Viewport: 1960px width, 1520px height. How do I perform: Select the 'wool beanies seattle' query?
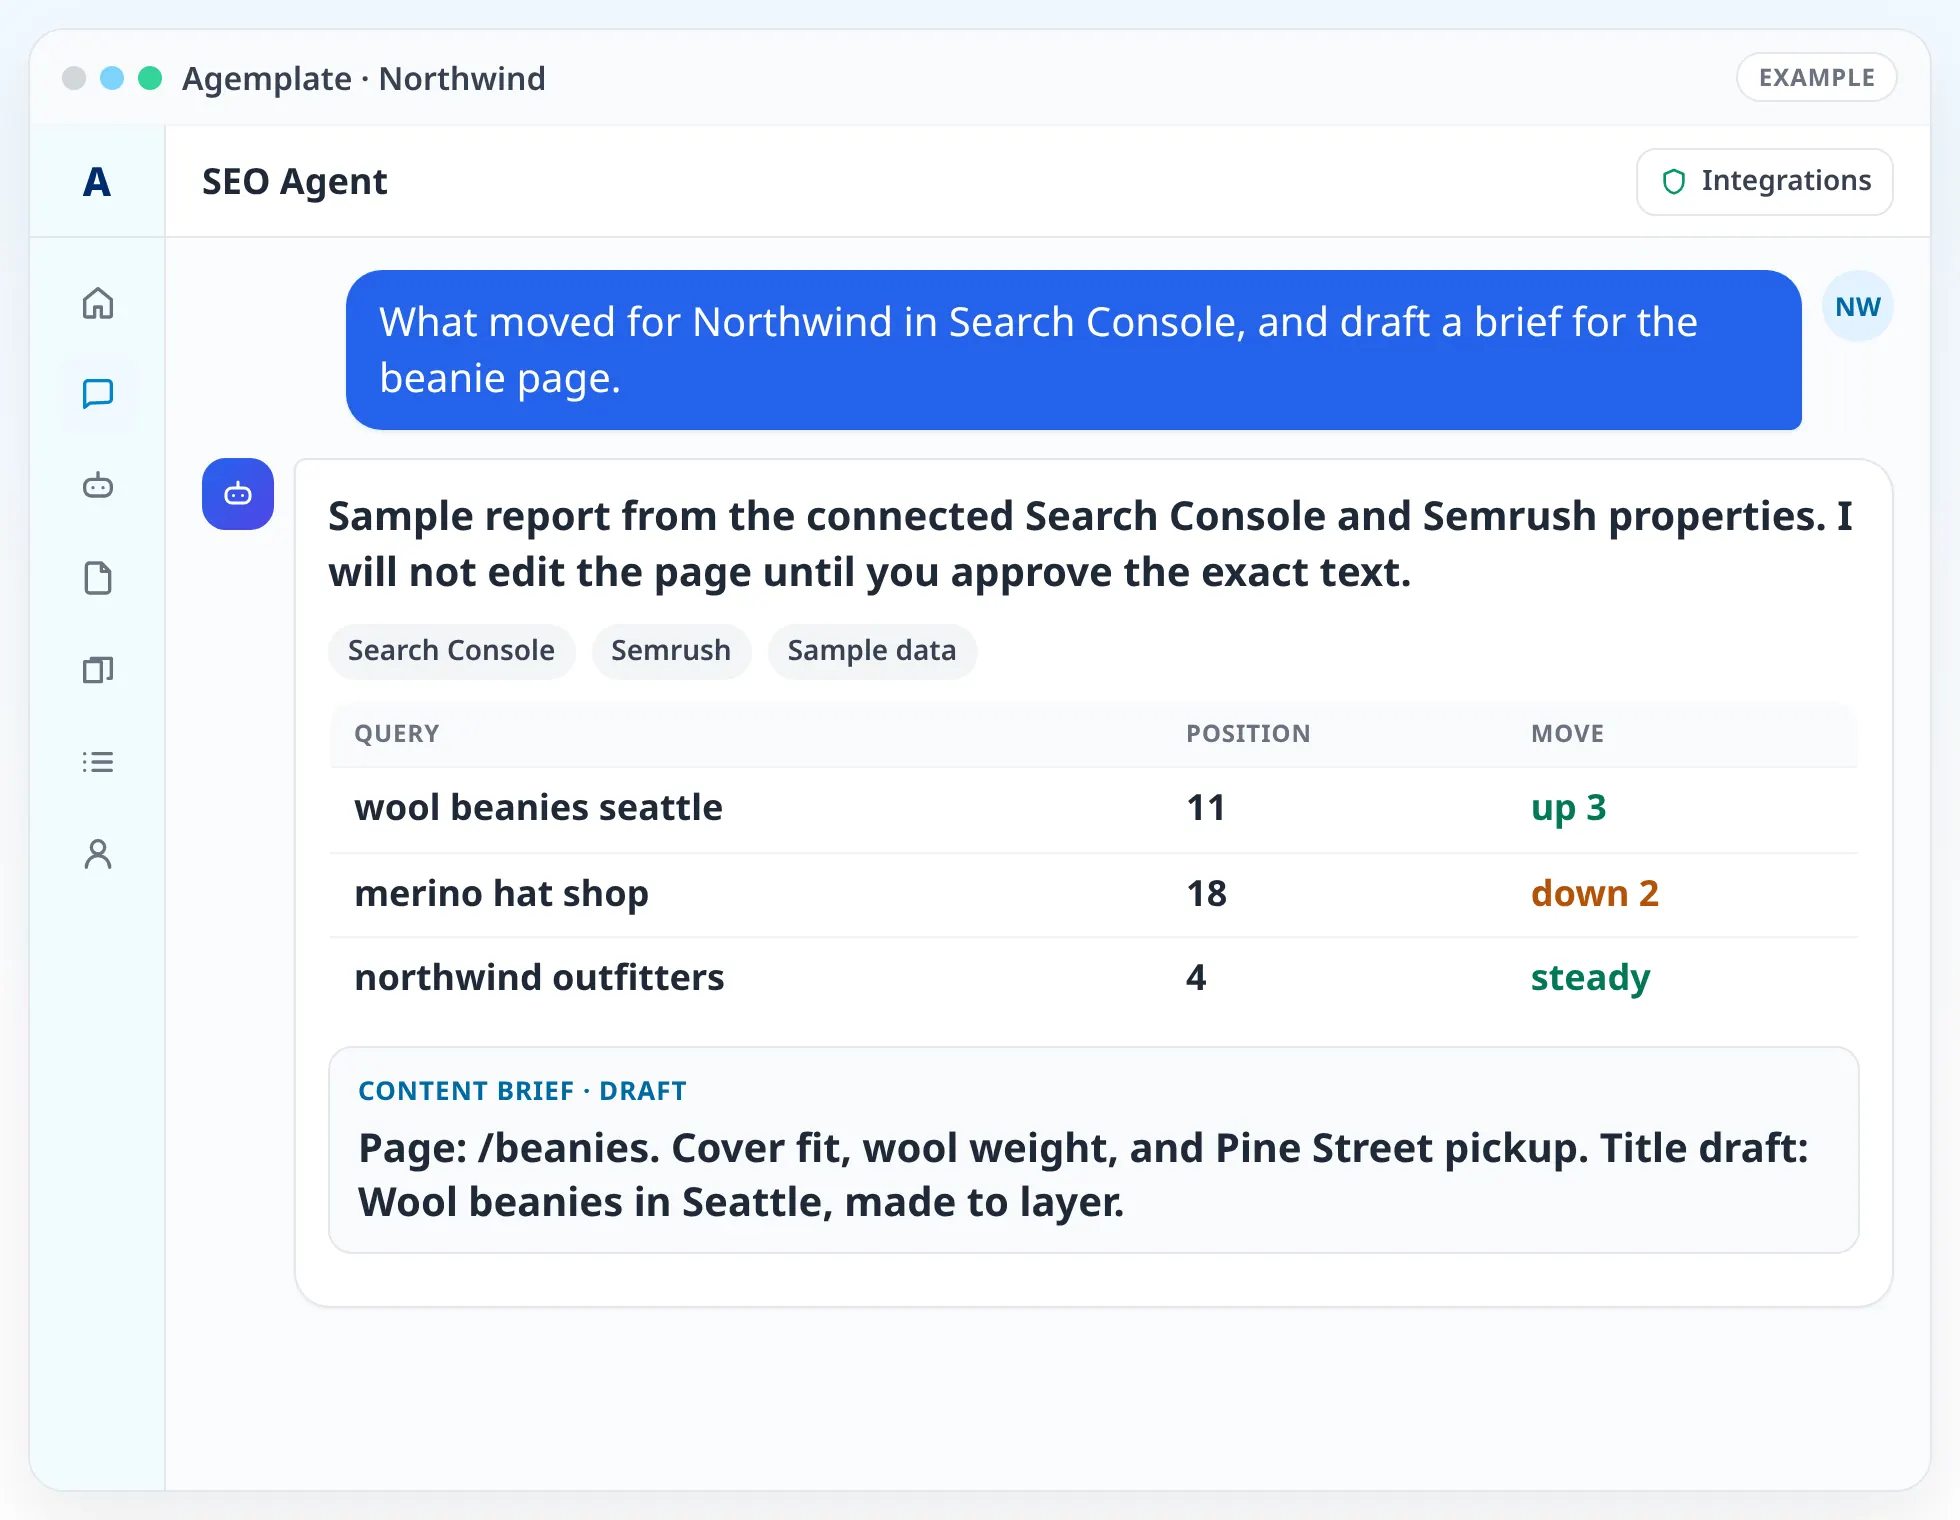pyautogui.click(x=538, y=807)
